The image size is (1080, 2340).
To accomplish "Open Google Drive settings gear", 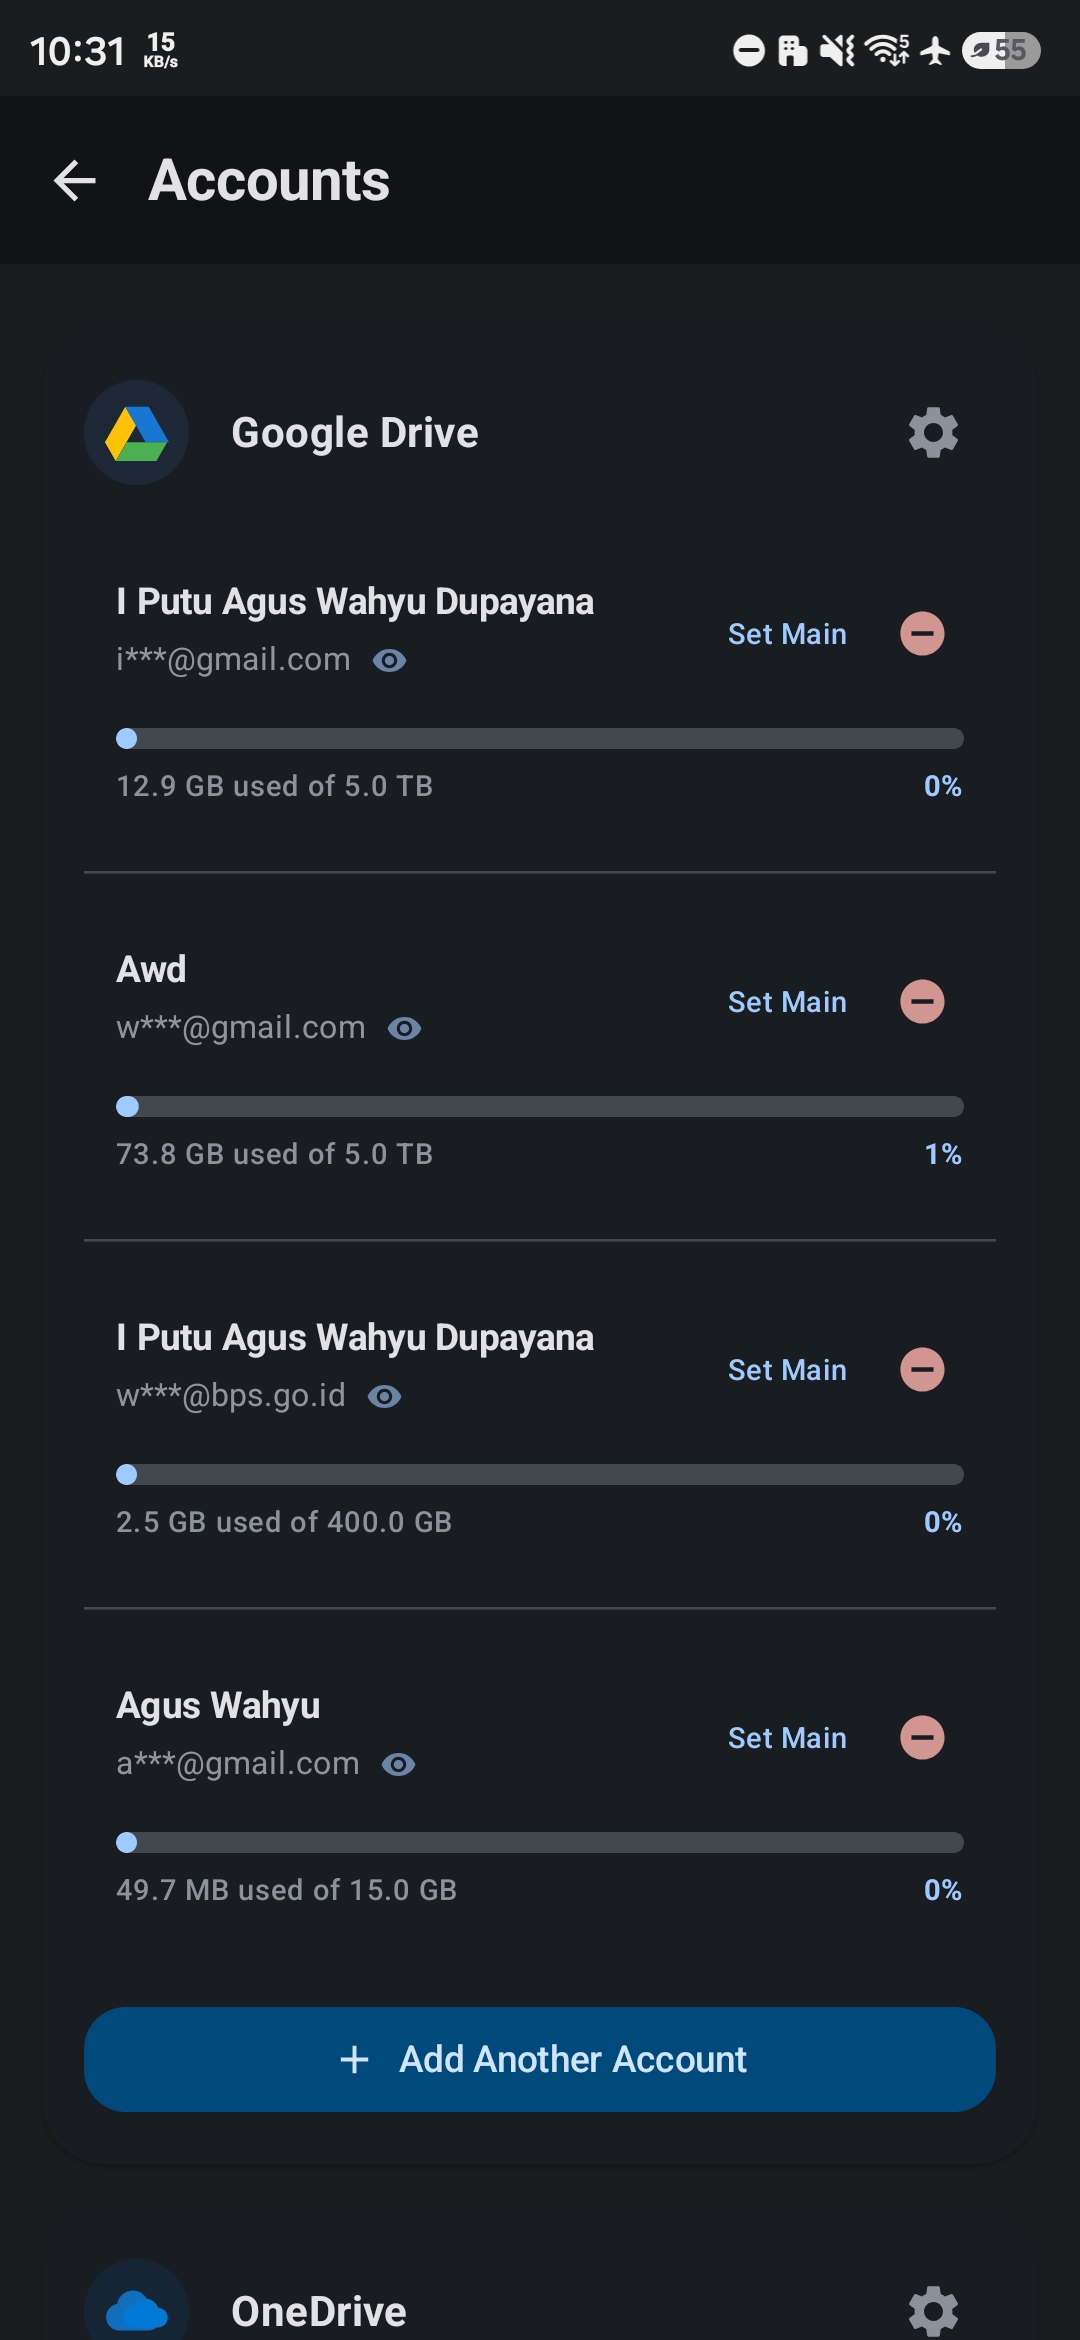I will pyautogui.click(x=933, y=433).
